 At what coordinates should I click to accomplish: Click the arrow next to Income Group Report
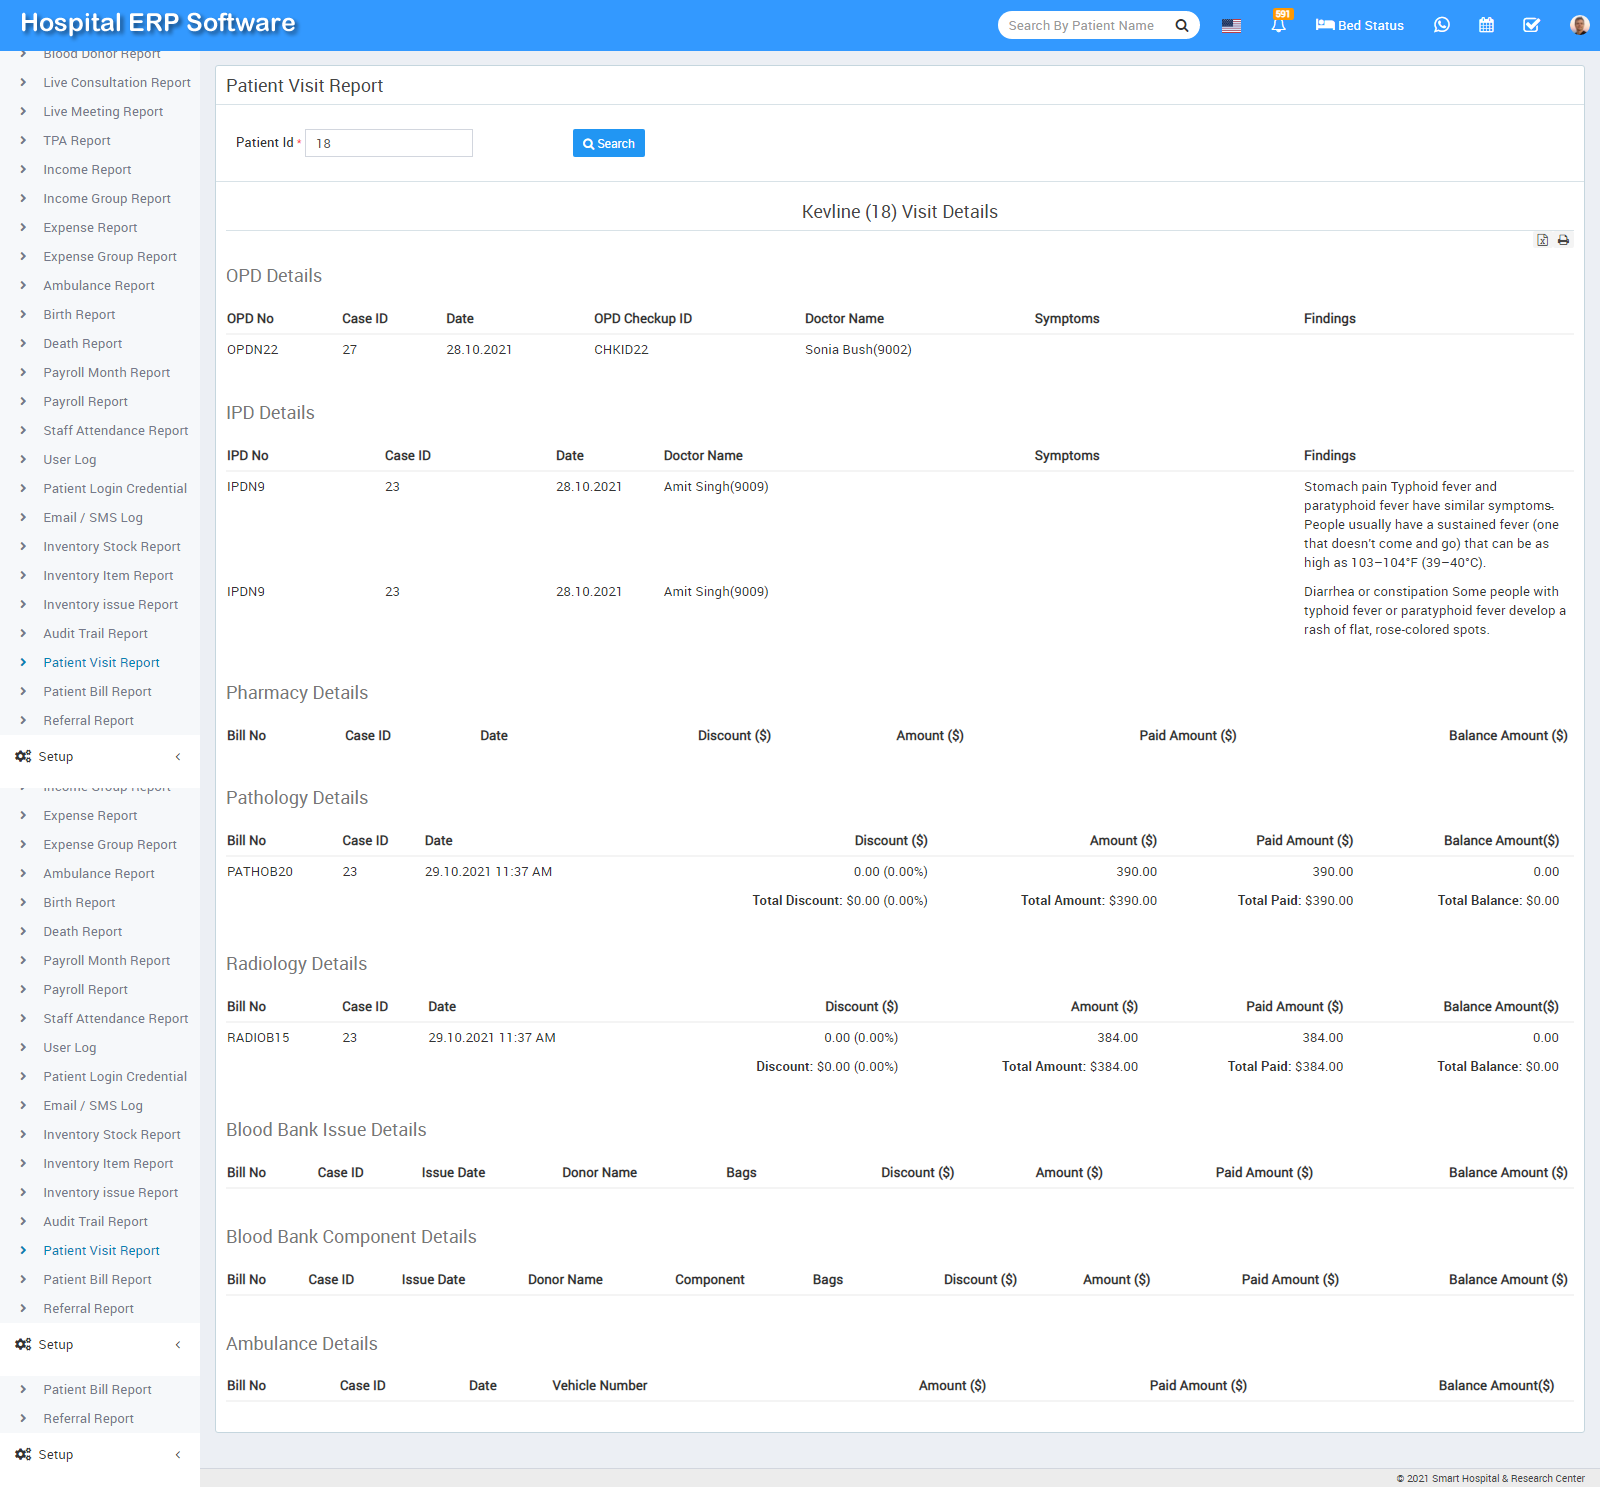click(x=23, y=199)
